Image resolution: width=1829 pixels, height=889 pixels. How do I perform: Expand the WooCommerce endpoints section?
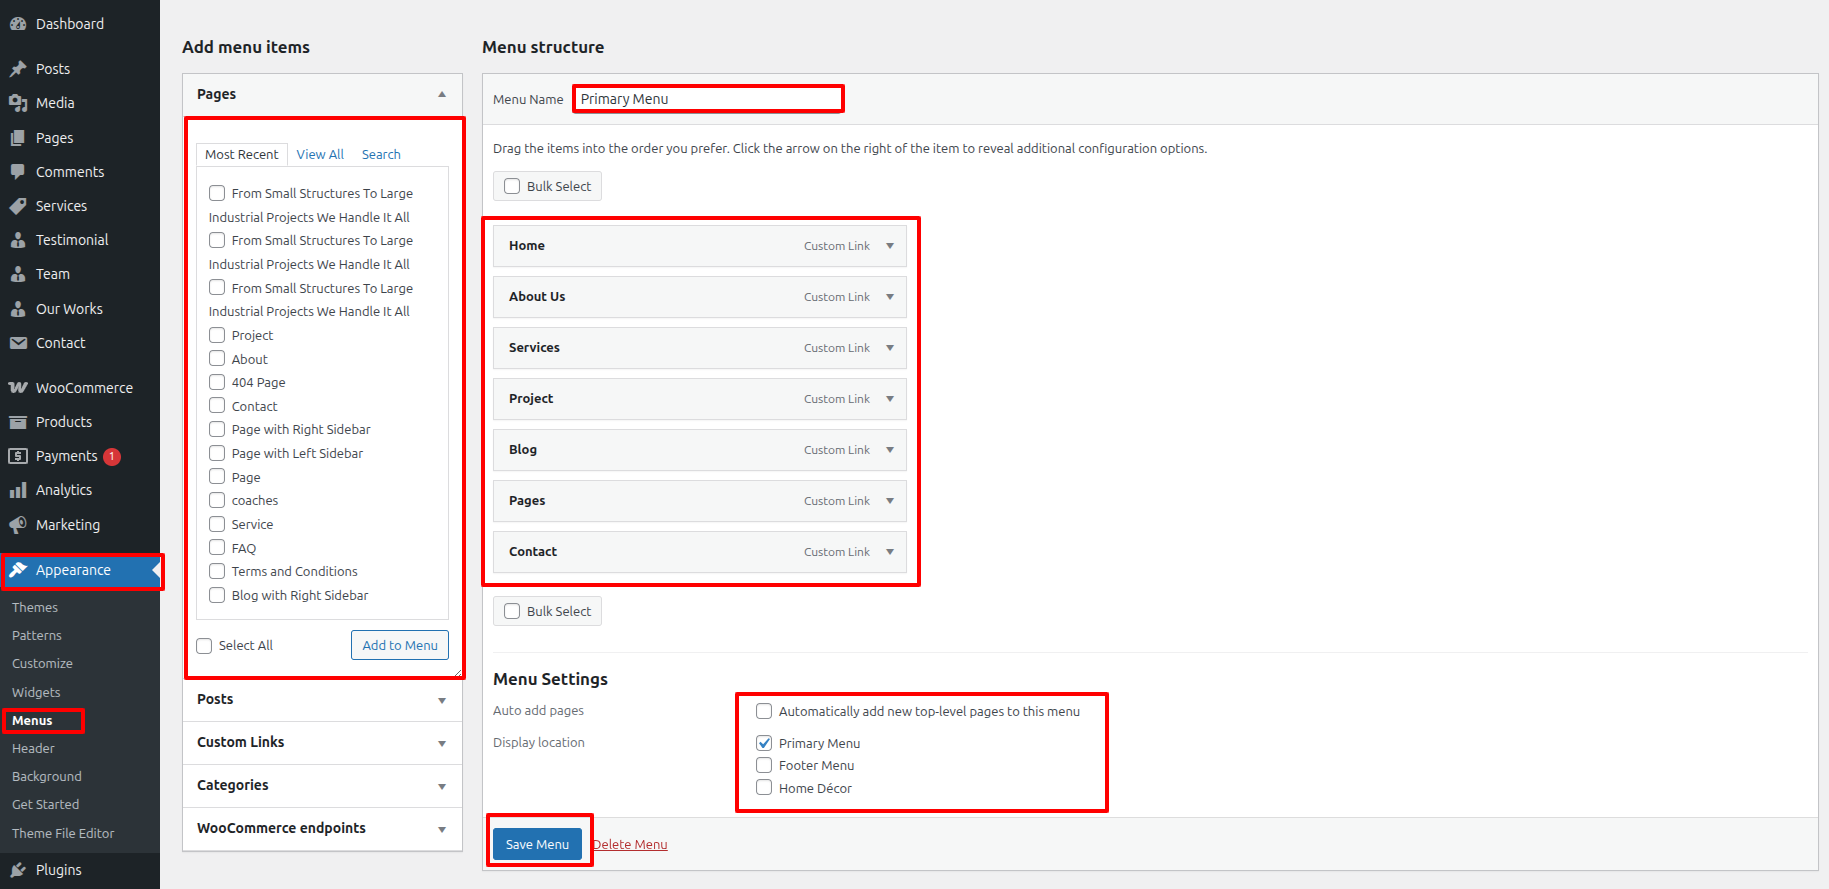coord(441,829)
